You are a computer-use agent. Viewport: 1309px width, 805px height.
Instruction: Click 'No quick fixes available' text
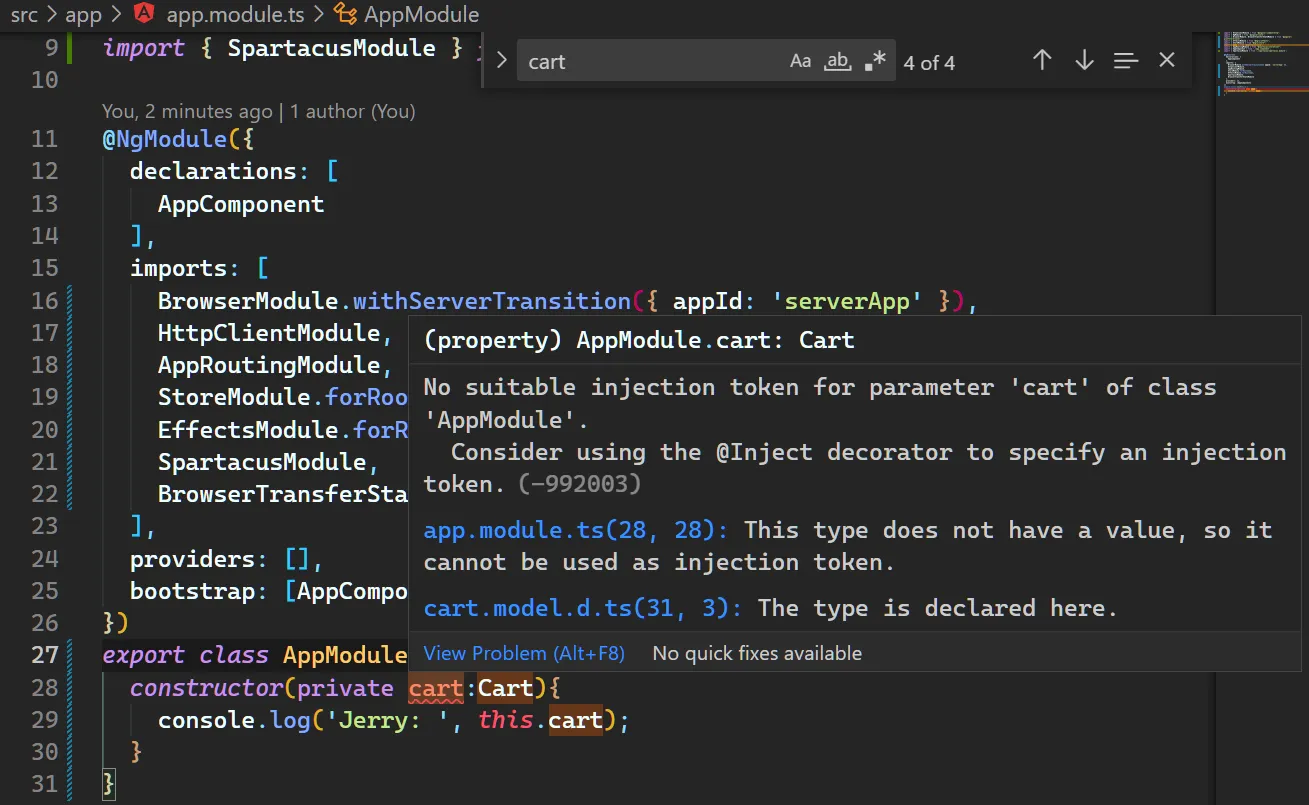(757, 653)
